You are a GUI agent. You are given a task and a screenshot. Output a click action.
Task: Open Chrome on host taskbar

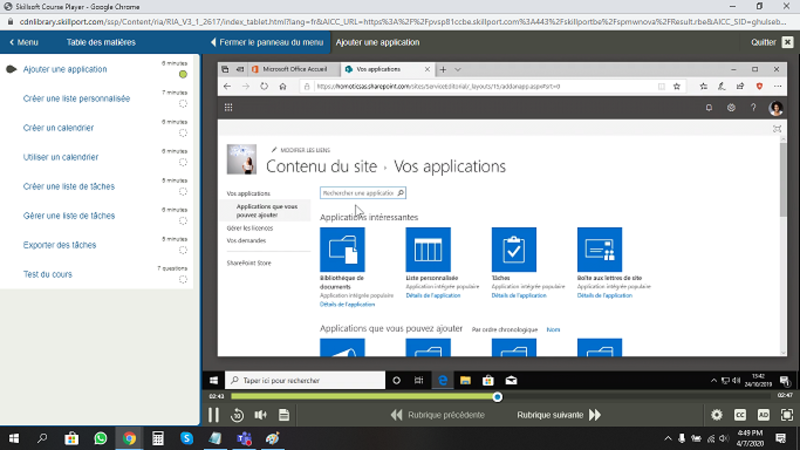tap(129, 438)
